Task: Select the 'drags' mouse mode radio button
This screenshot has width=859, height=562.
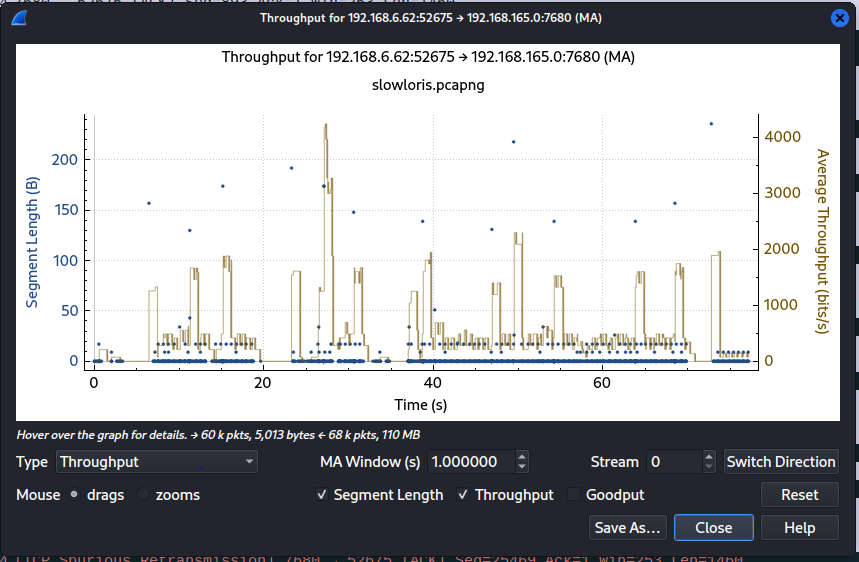Action: 74,495
